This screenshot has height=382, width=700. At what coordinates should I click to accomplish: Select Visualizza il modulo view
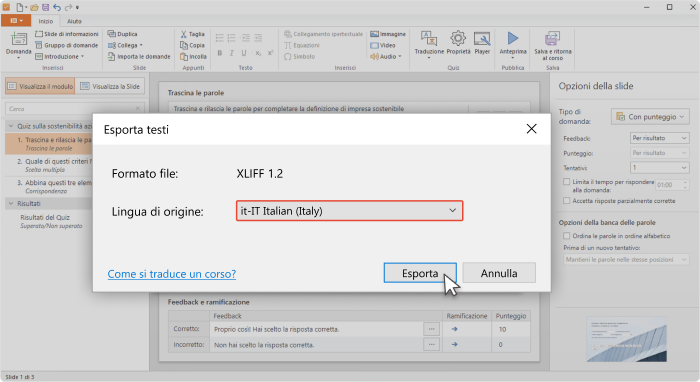click(40, 86)
